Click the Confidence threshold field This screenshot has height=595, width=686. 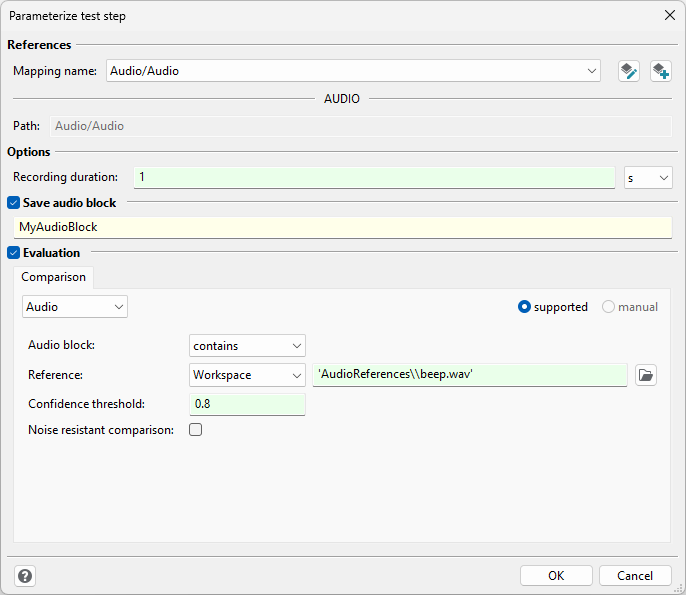[x=247, y=404]
